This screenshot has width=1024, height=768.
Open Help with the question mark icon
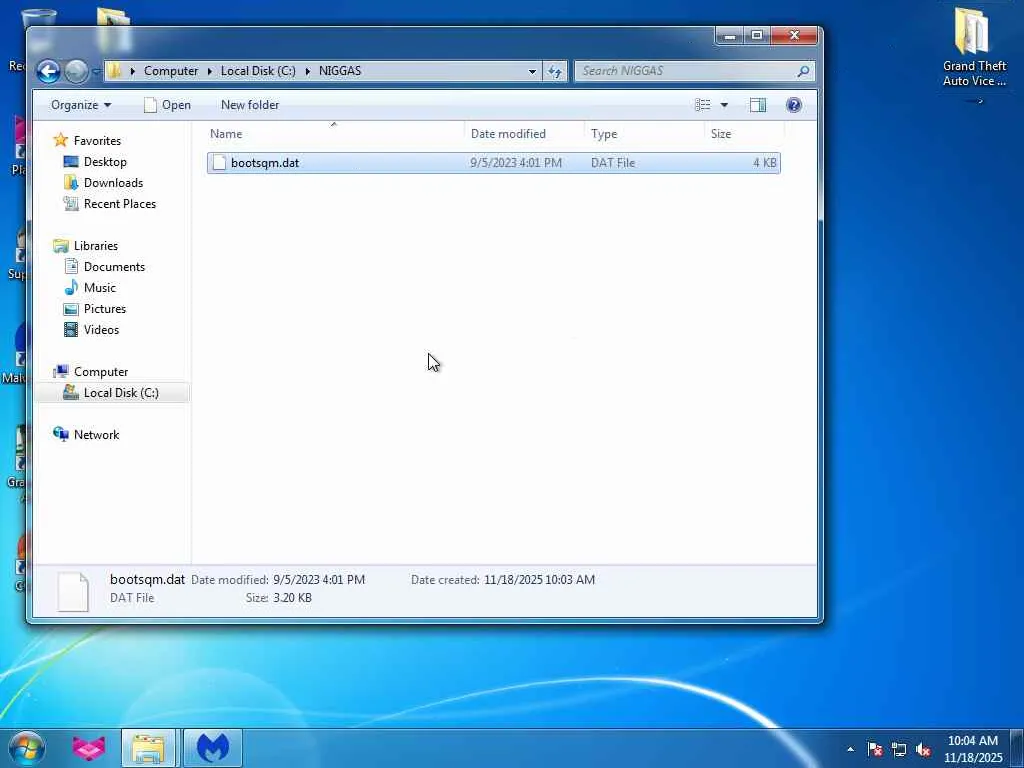(x=793, y=105)
